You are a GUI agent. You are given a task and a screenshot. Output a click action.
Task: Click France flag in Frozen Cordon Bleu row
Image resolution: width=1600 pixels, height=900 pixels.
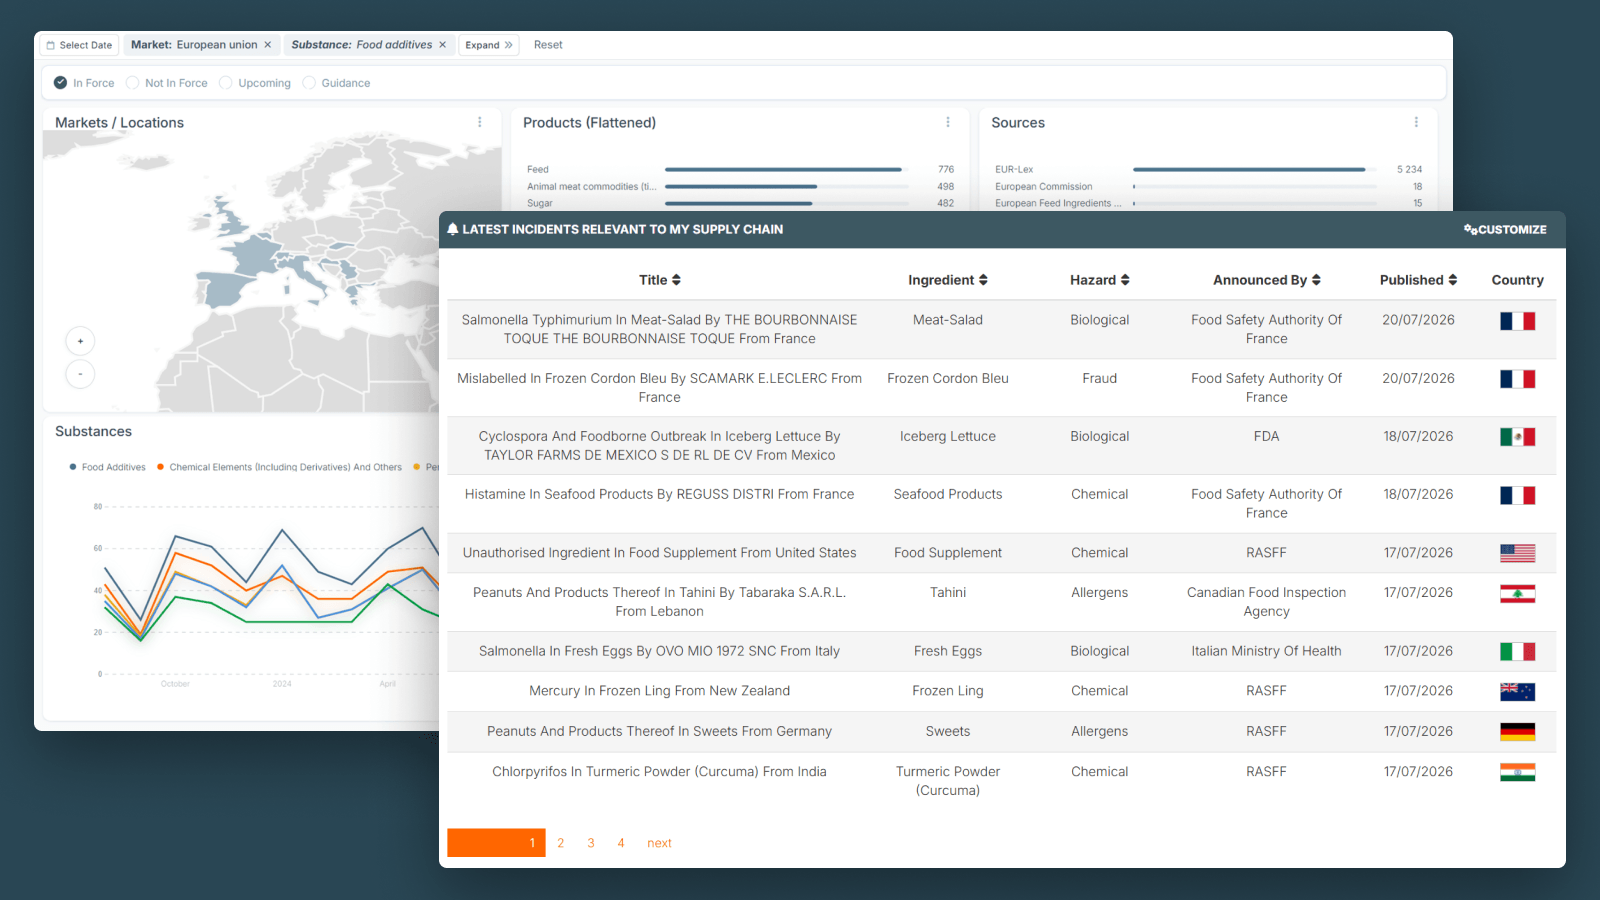(x=1517, y=379)
